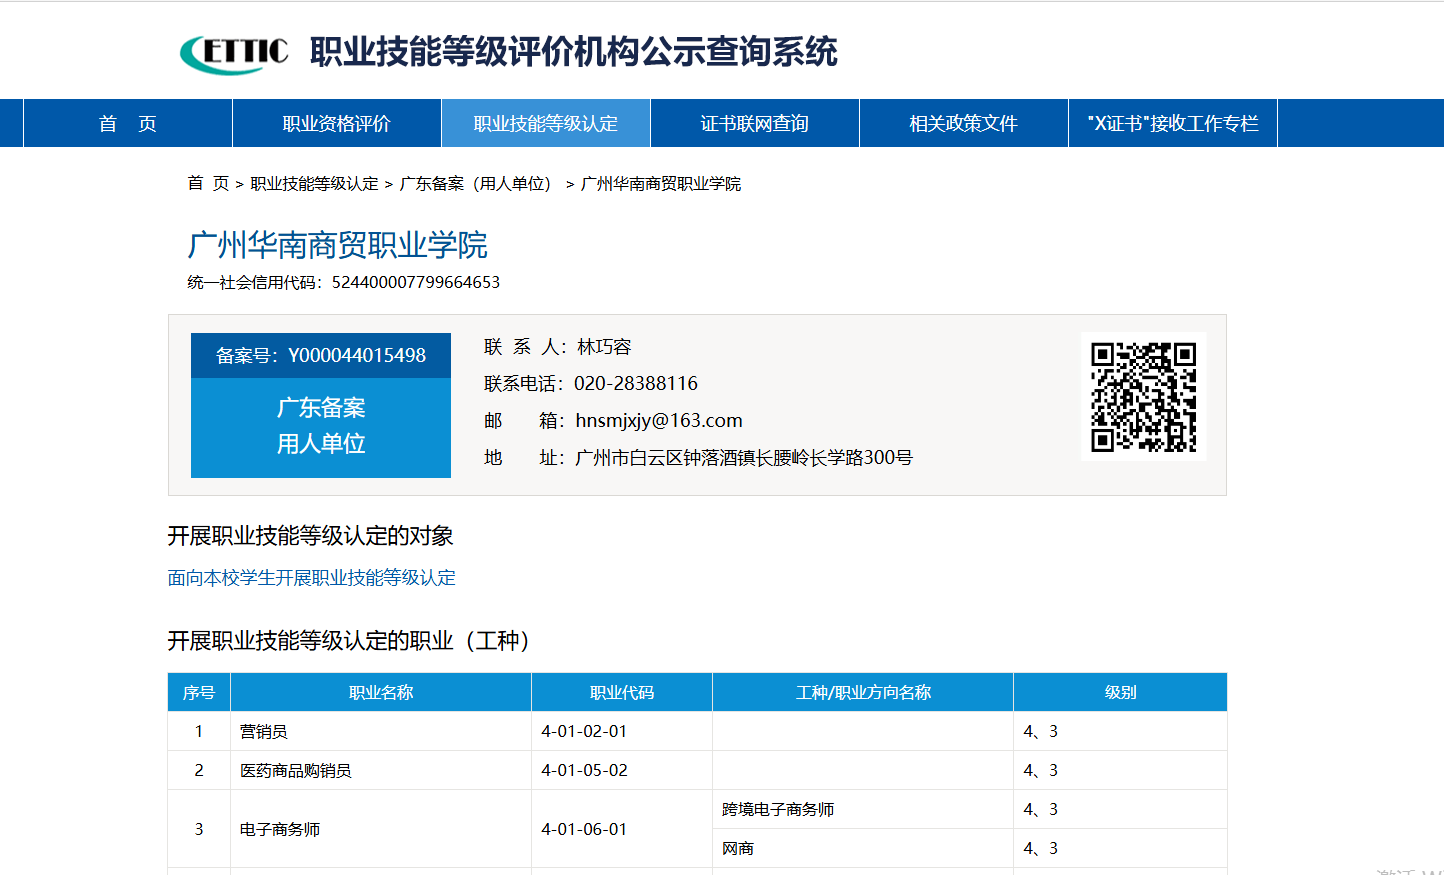Open the 职业资格评价 menu item

point(336,124)
